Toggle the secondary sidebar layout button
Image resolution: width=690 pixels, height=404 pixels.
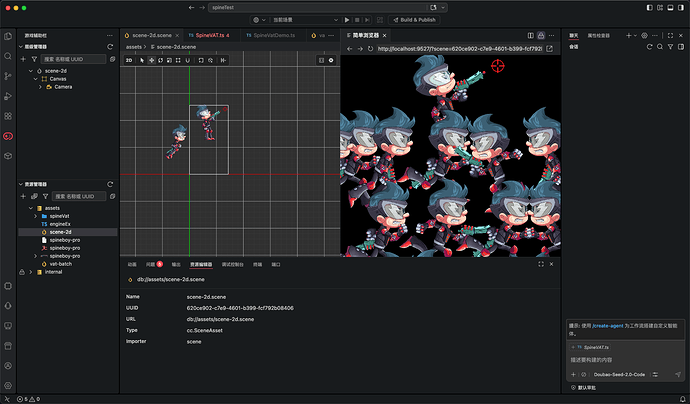(681, 7)
